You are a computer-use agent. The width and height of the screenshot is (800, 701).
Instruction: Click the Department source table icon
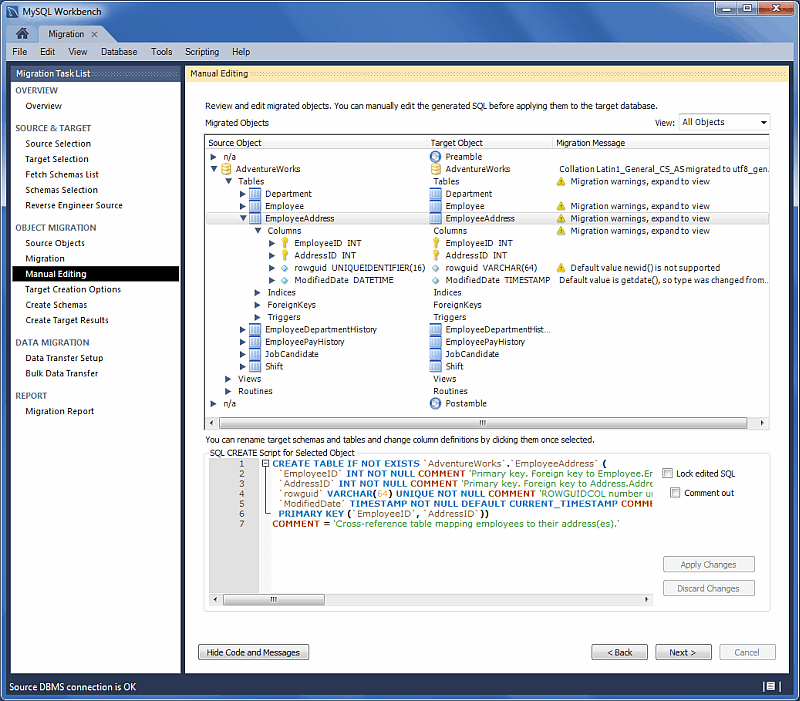[x=256, y=194]
